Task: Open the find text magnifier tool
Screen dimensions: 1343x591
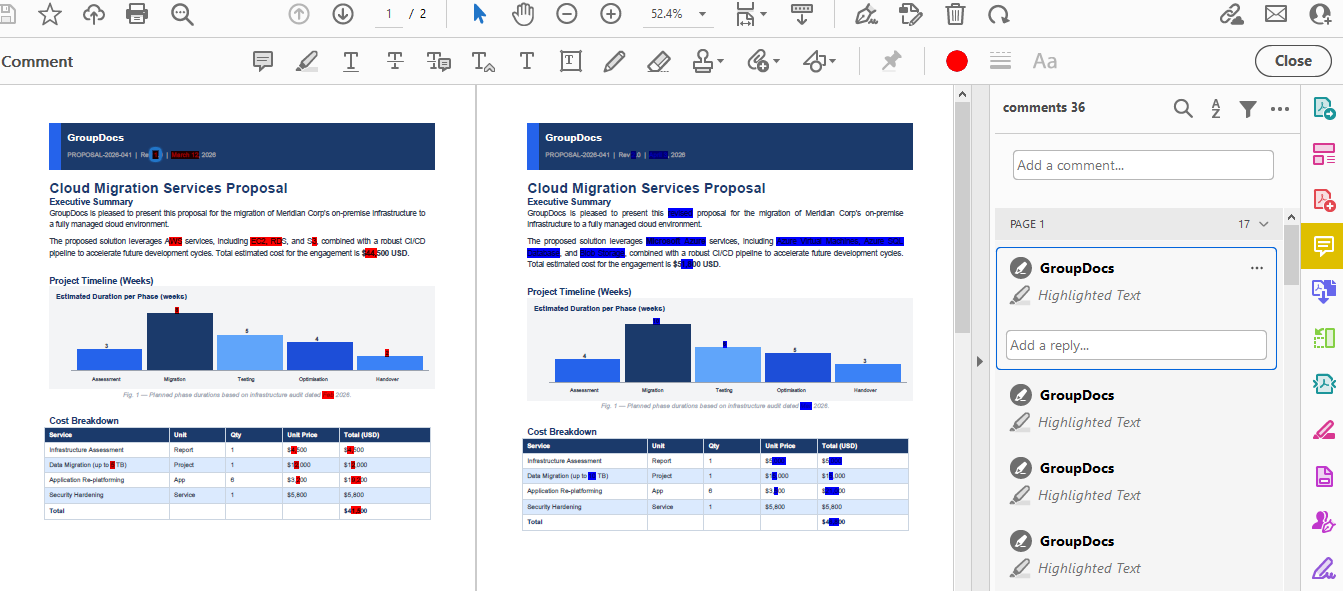Action: (x=182, y=14)
